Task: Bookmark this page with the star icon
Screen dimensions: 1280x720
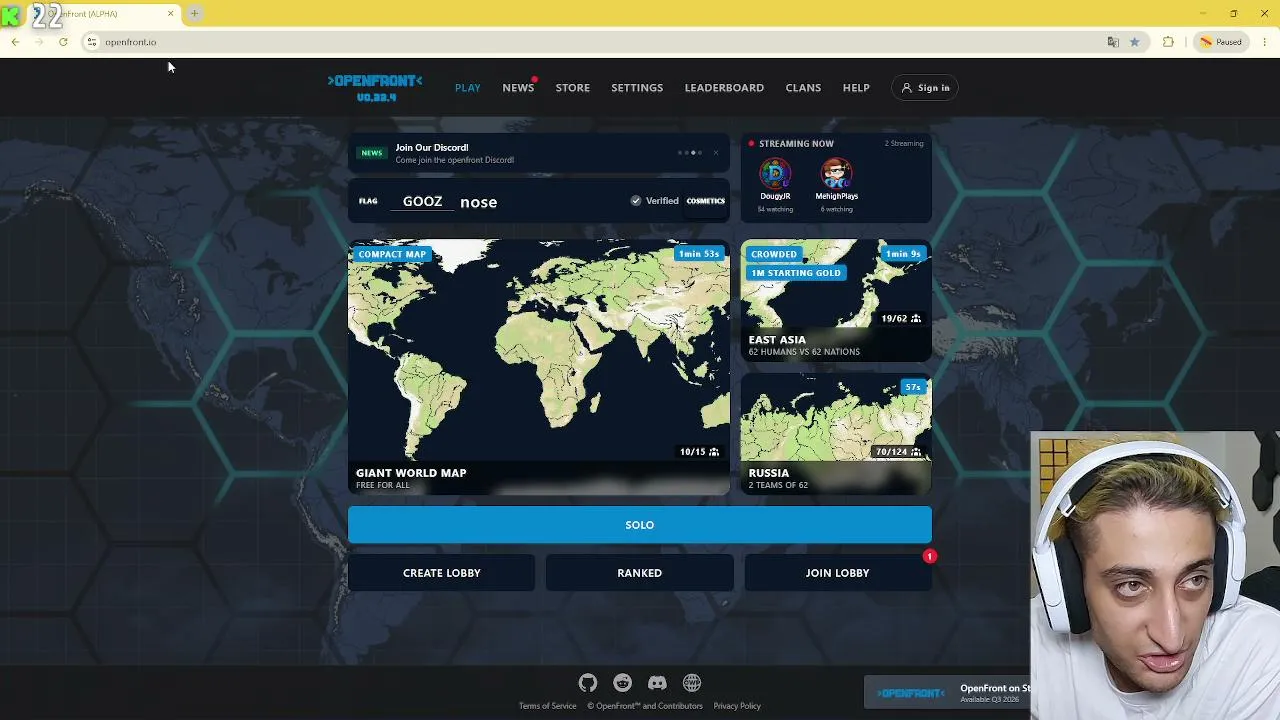Action: coord(1134,42)
